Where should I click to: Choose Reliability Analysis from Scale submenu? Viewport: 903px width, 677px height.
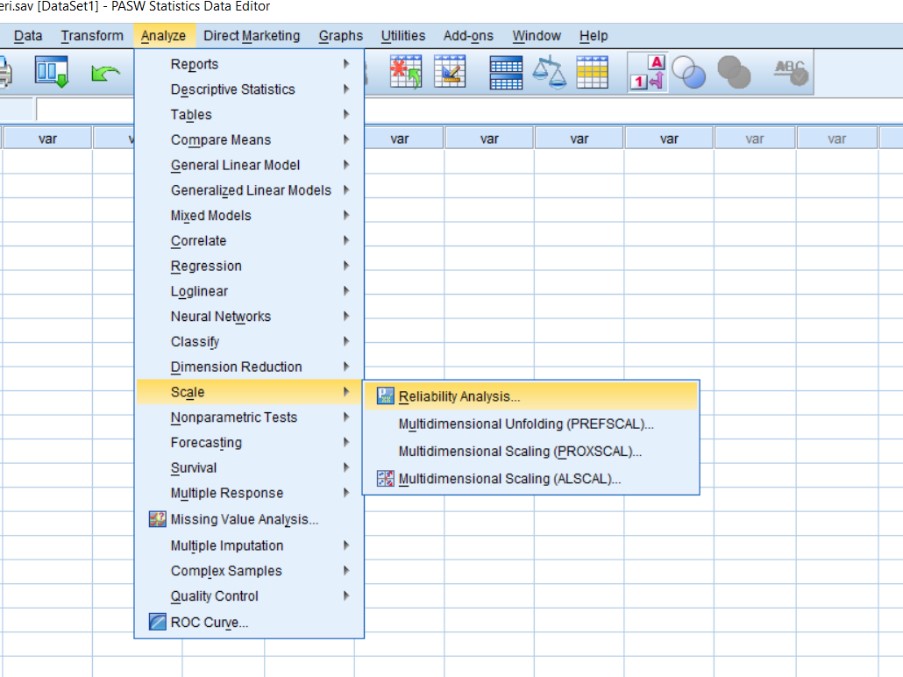tap(459, 396)
